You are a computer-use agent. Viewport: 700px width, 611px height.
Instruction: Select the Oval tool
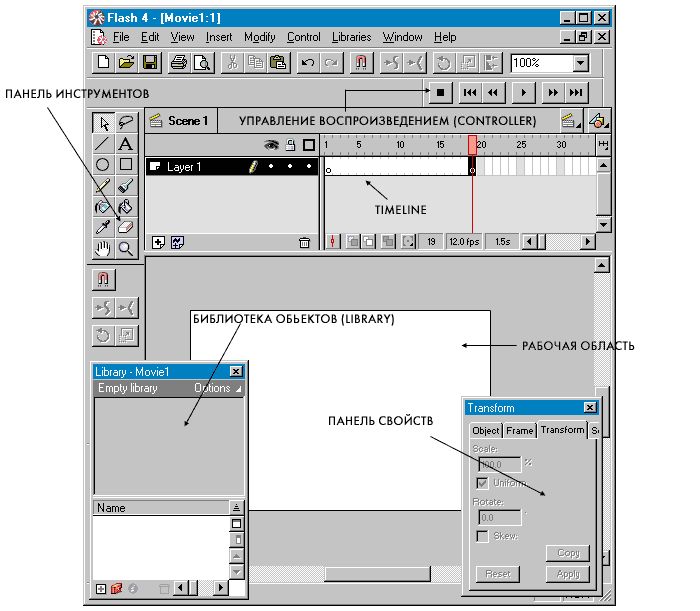[x=104, y=165]
